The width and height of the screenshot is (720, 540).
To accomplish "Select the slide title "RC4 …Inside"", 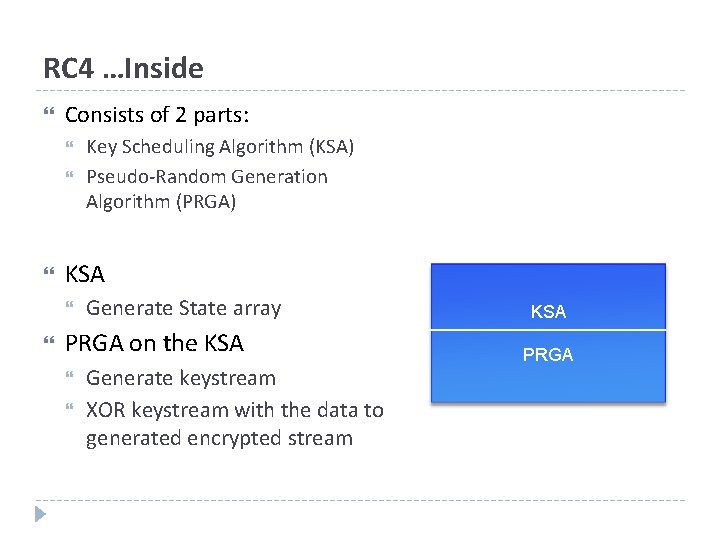I will tap(123, 68).
